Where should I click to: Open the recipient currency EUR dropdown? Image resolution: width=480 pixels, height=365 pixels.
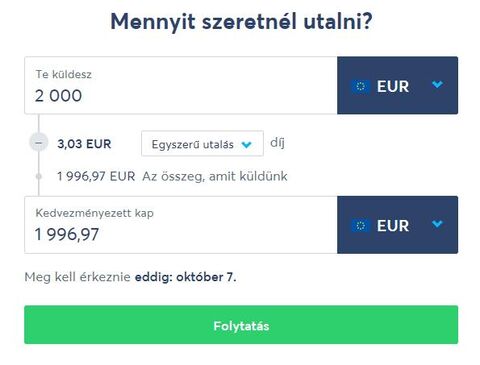pyautogui.click(x=397, y=225)
